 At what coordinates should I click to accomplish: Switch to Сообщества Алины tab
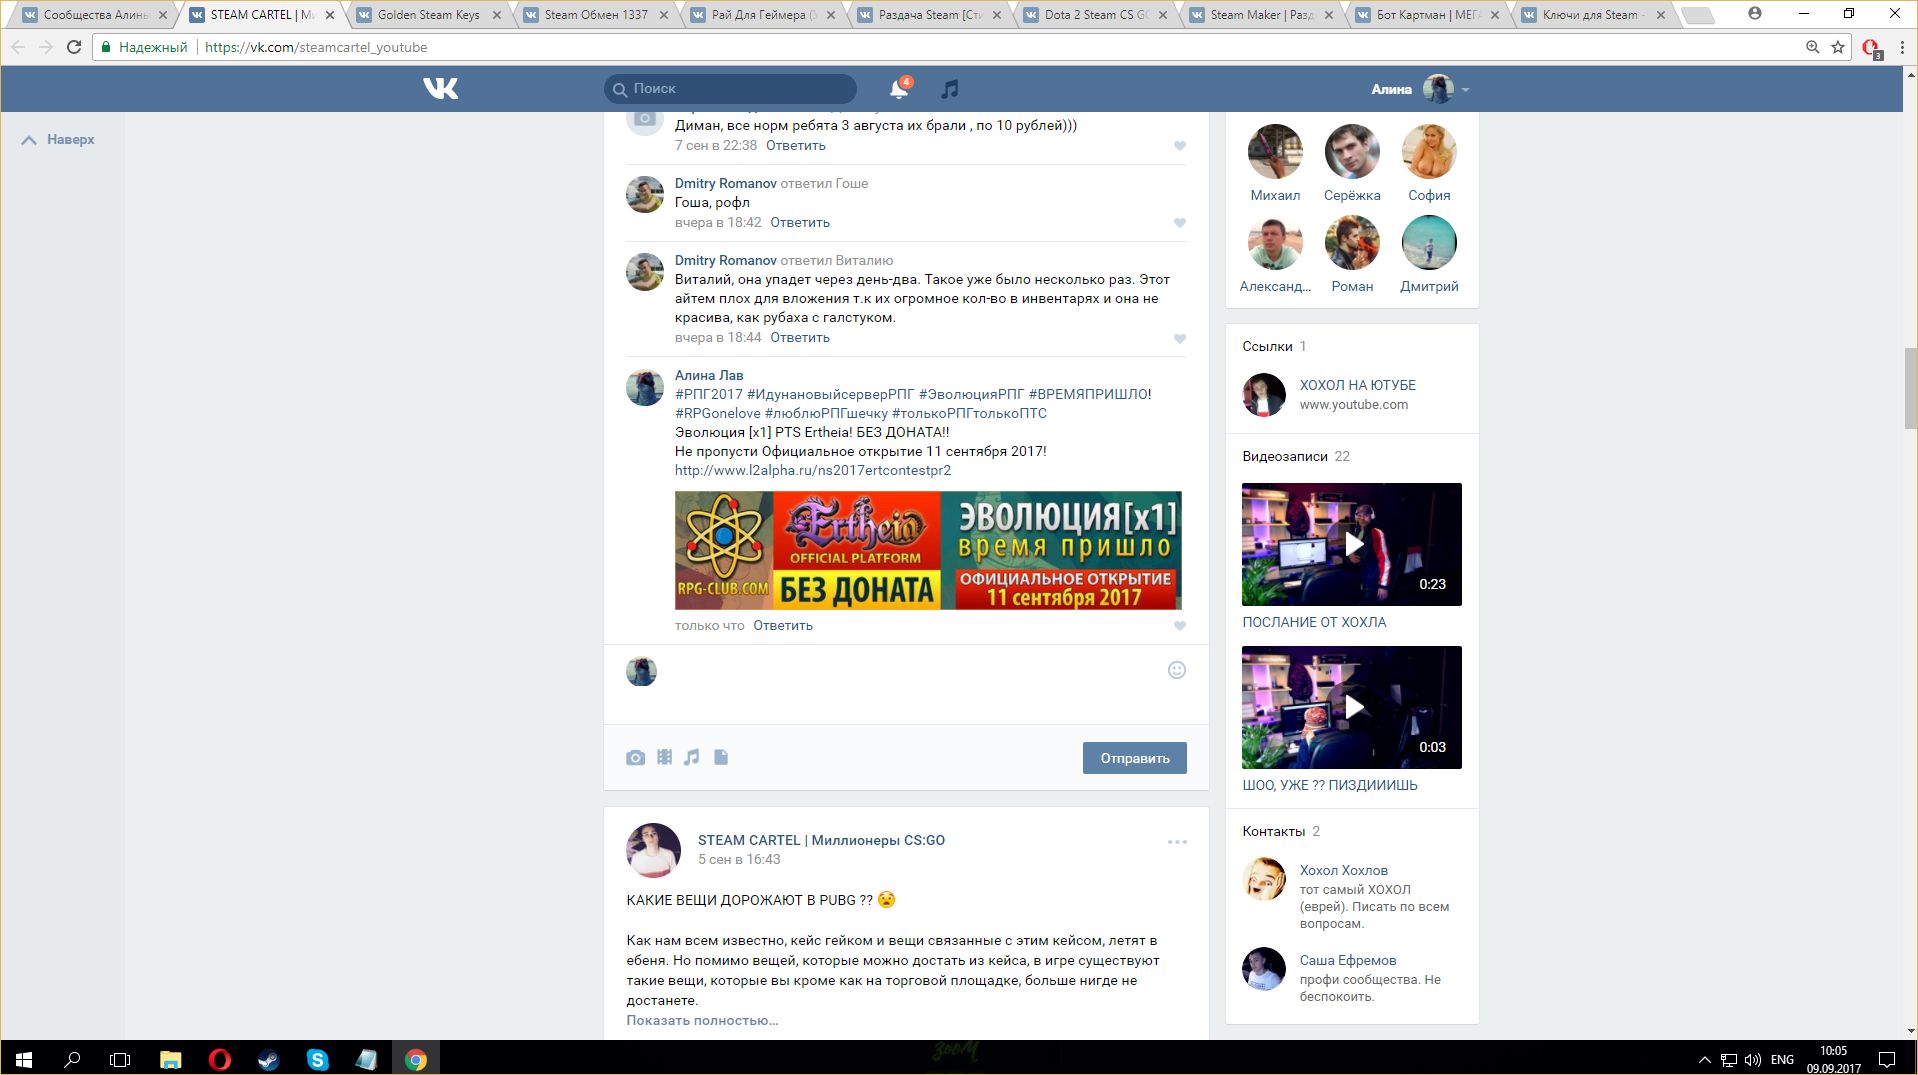[x=94, y=15]
